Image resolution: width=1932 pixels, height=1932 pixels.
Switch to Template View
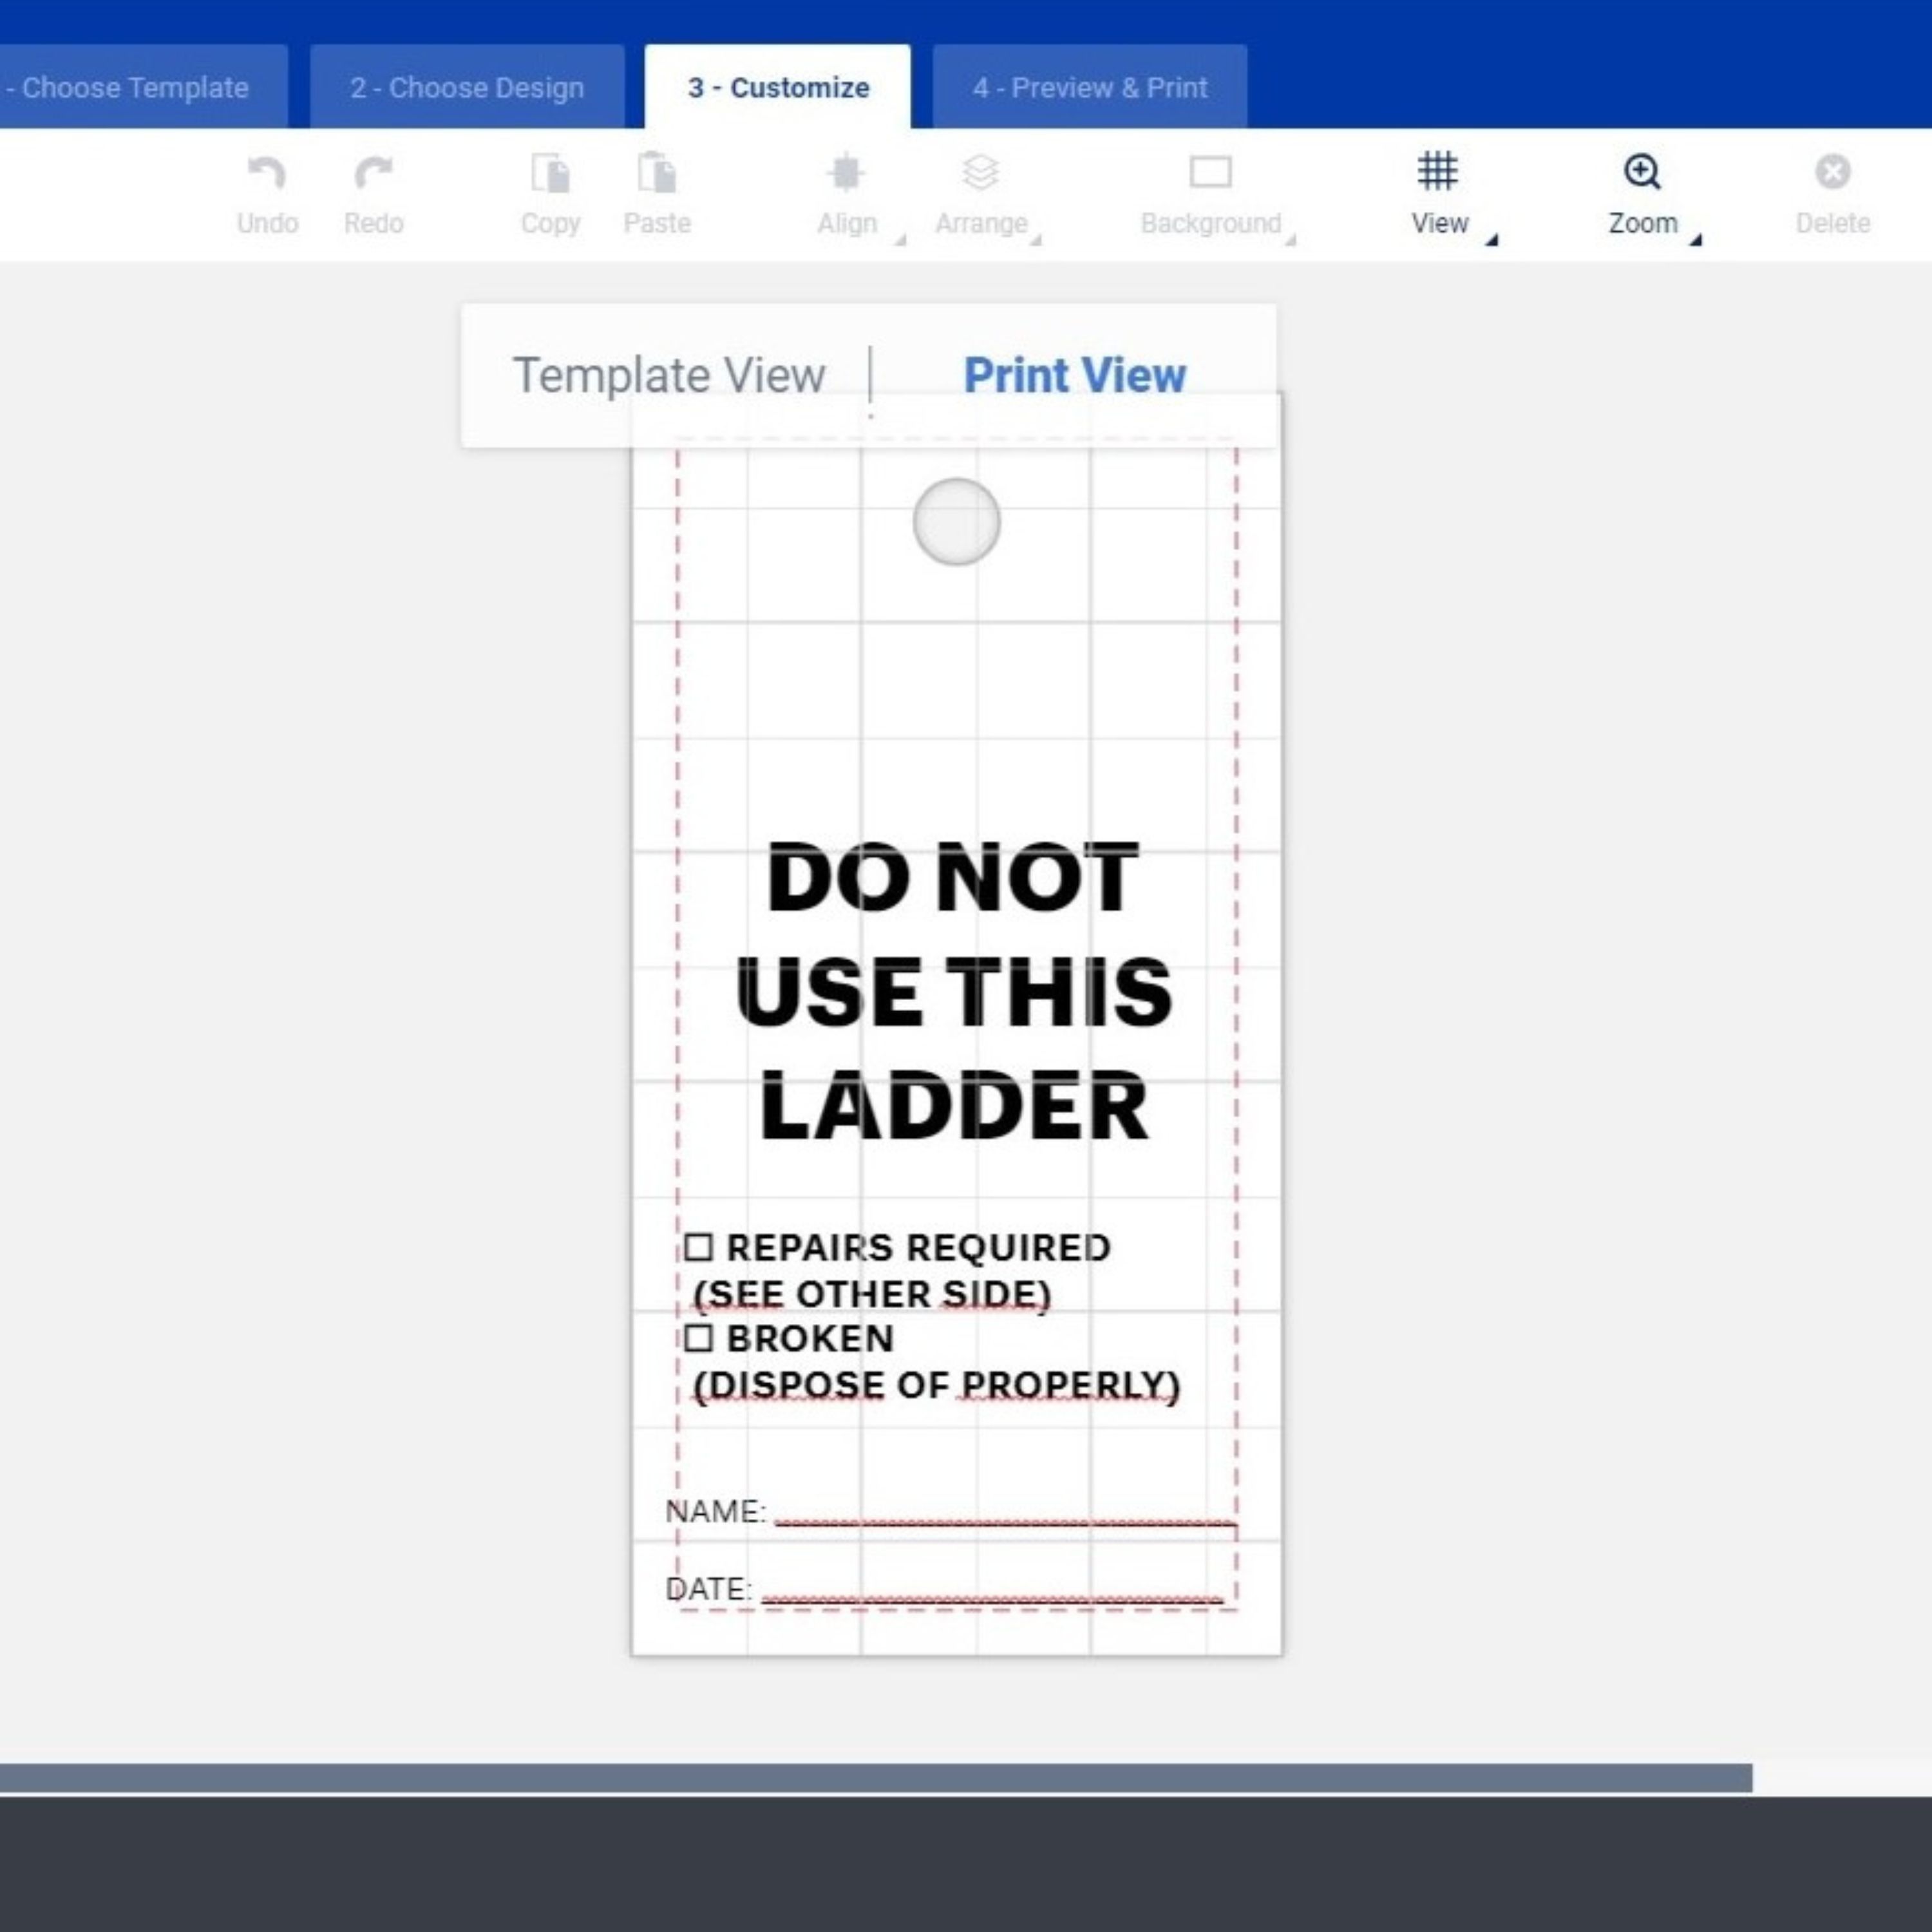point(669,376)
